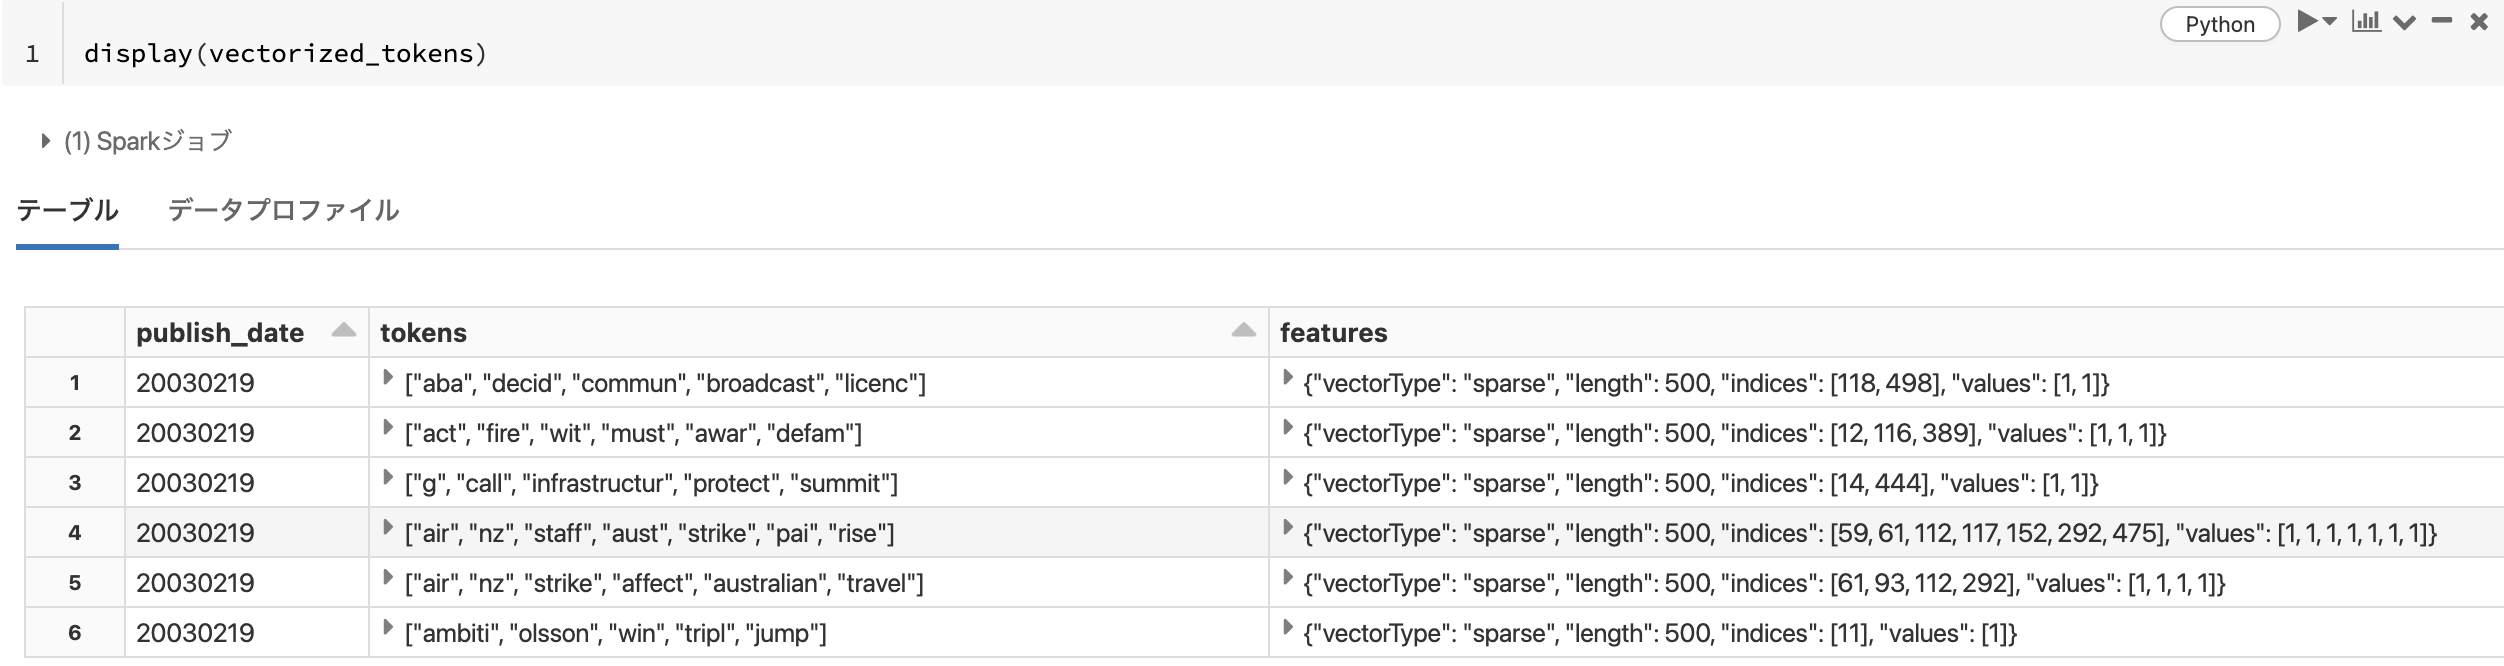Image resolution: width=2504 pixels, height=666 pixels.
Task: Click the display(vectorized_tokens) code line
Action: point(285,54)
